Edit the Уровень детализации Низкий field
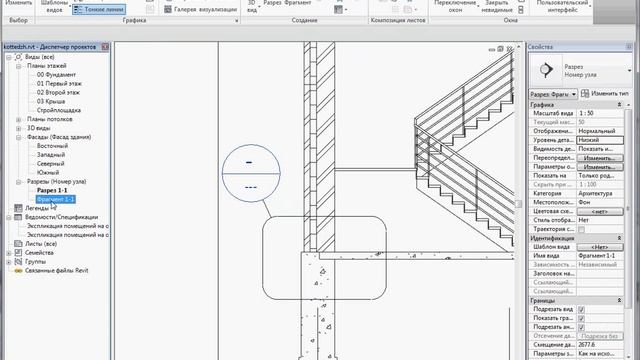The width and height of the screenshot is (640, 360). [600, 140]
